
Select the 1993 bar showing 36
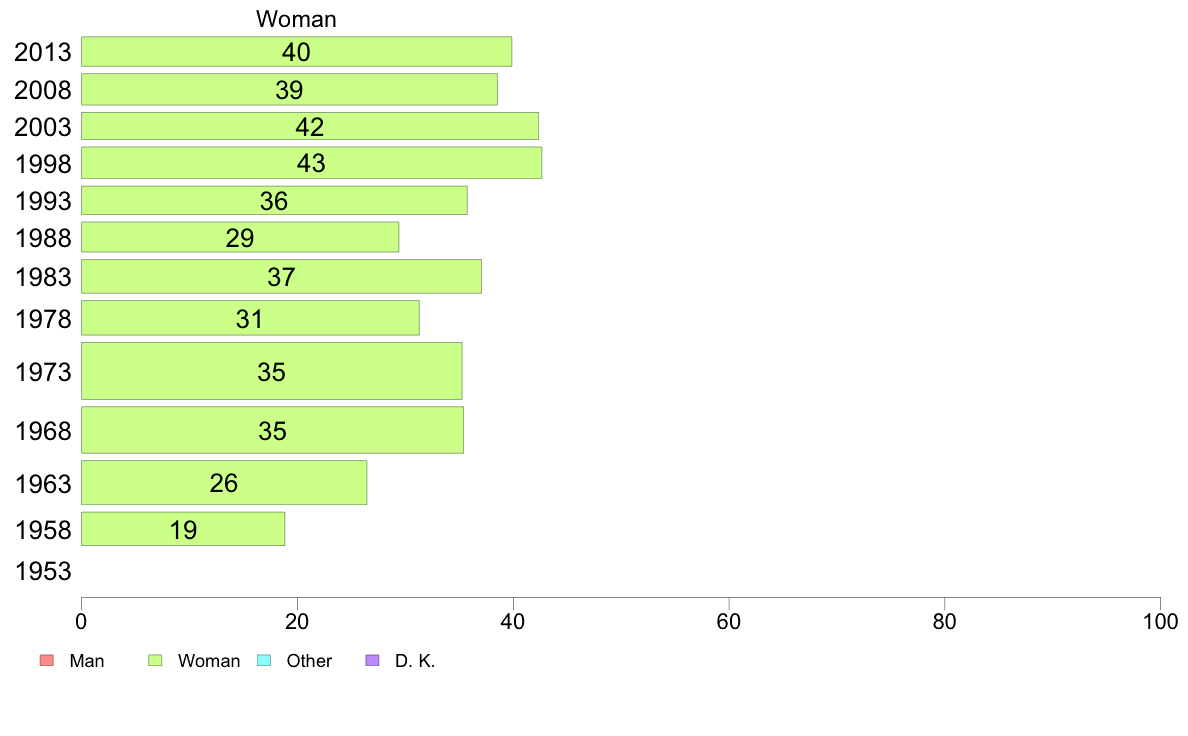(274, 200)
